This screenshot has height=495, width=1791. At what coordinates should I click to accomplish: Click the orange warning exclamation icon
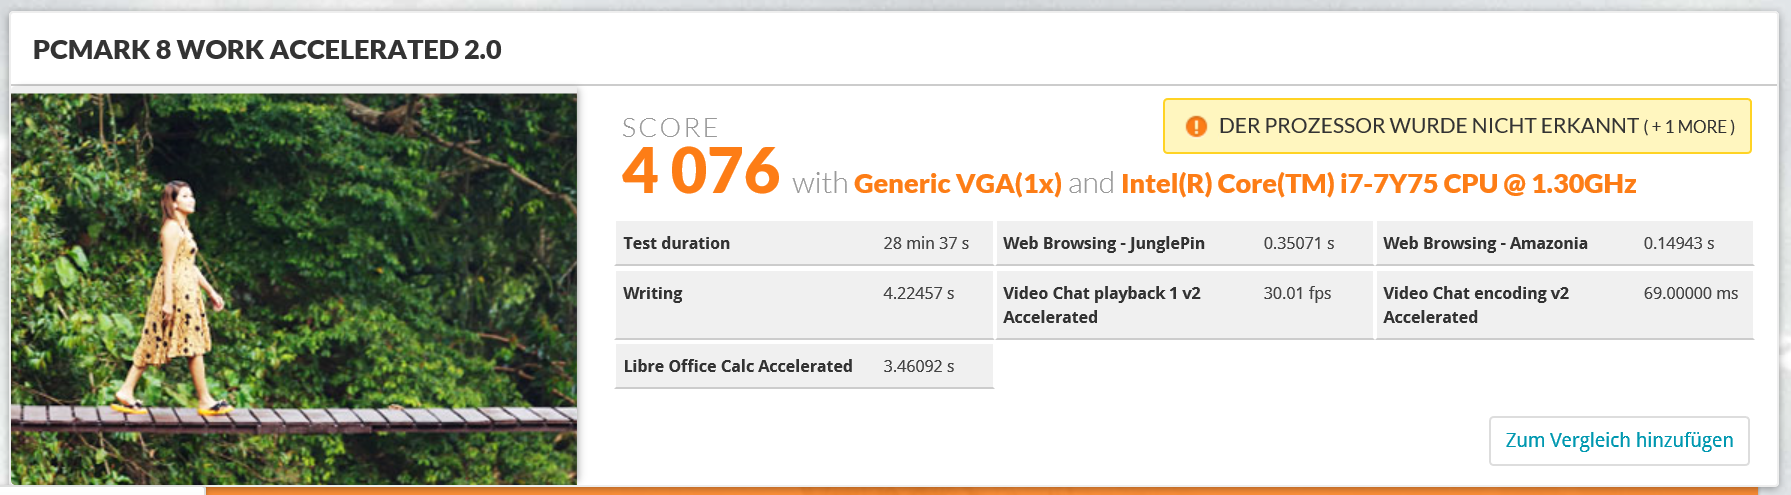coord(1196,127)
